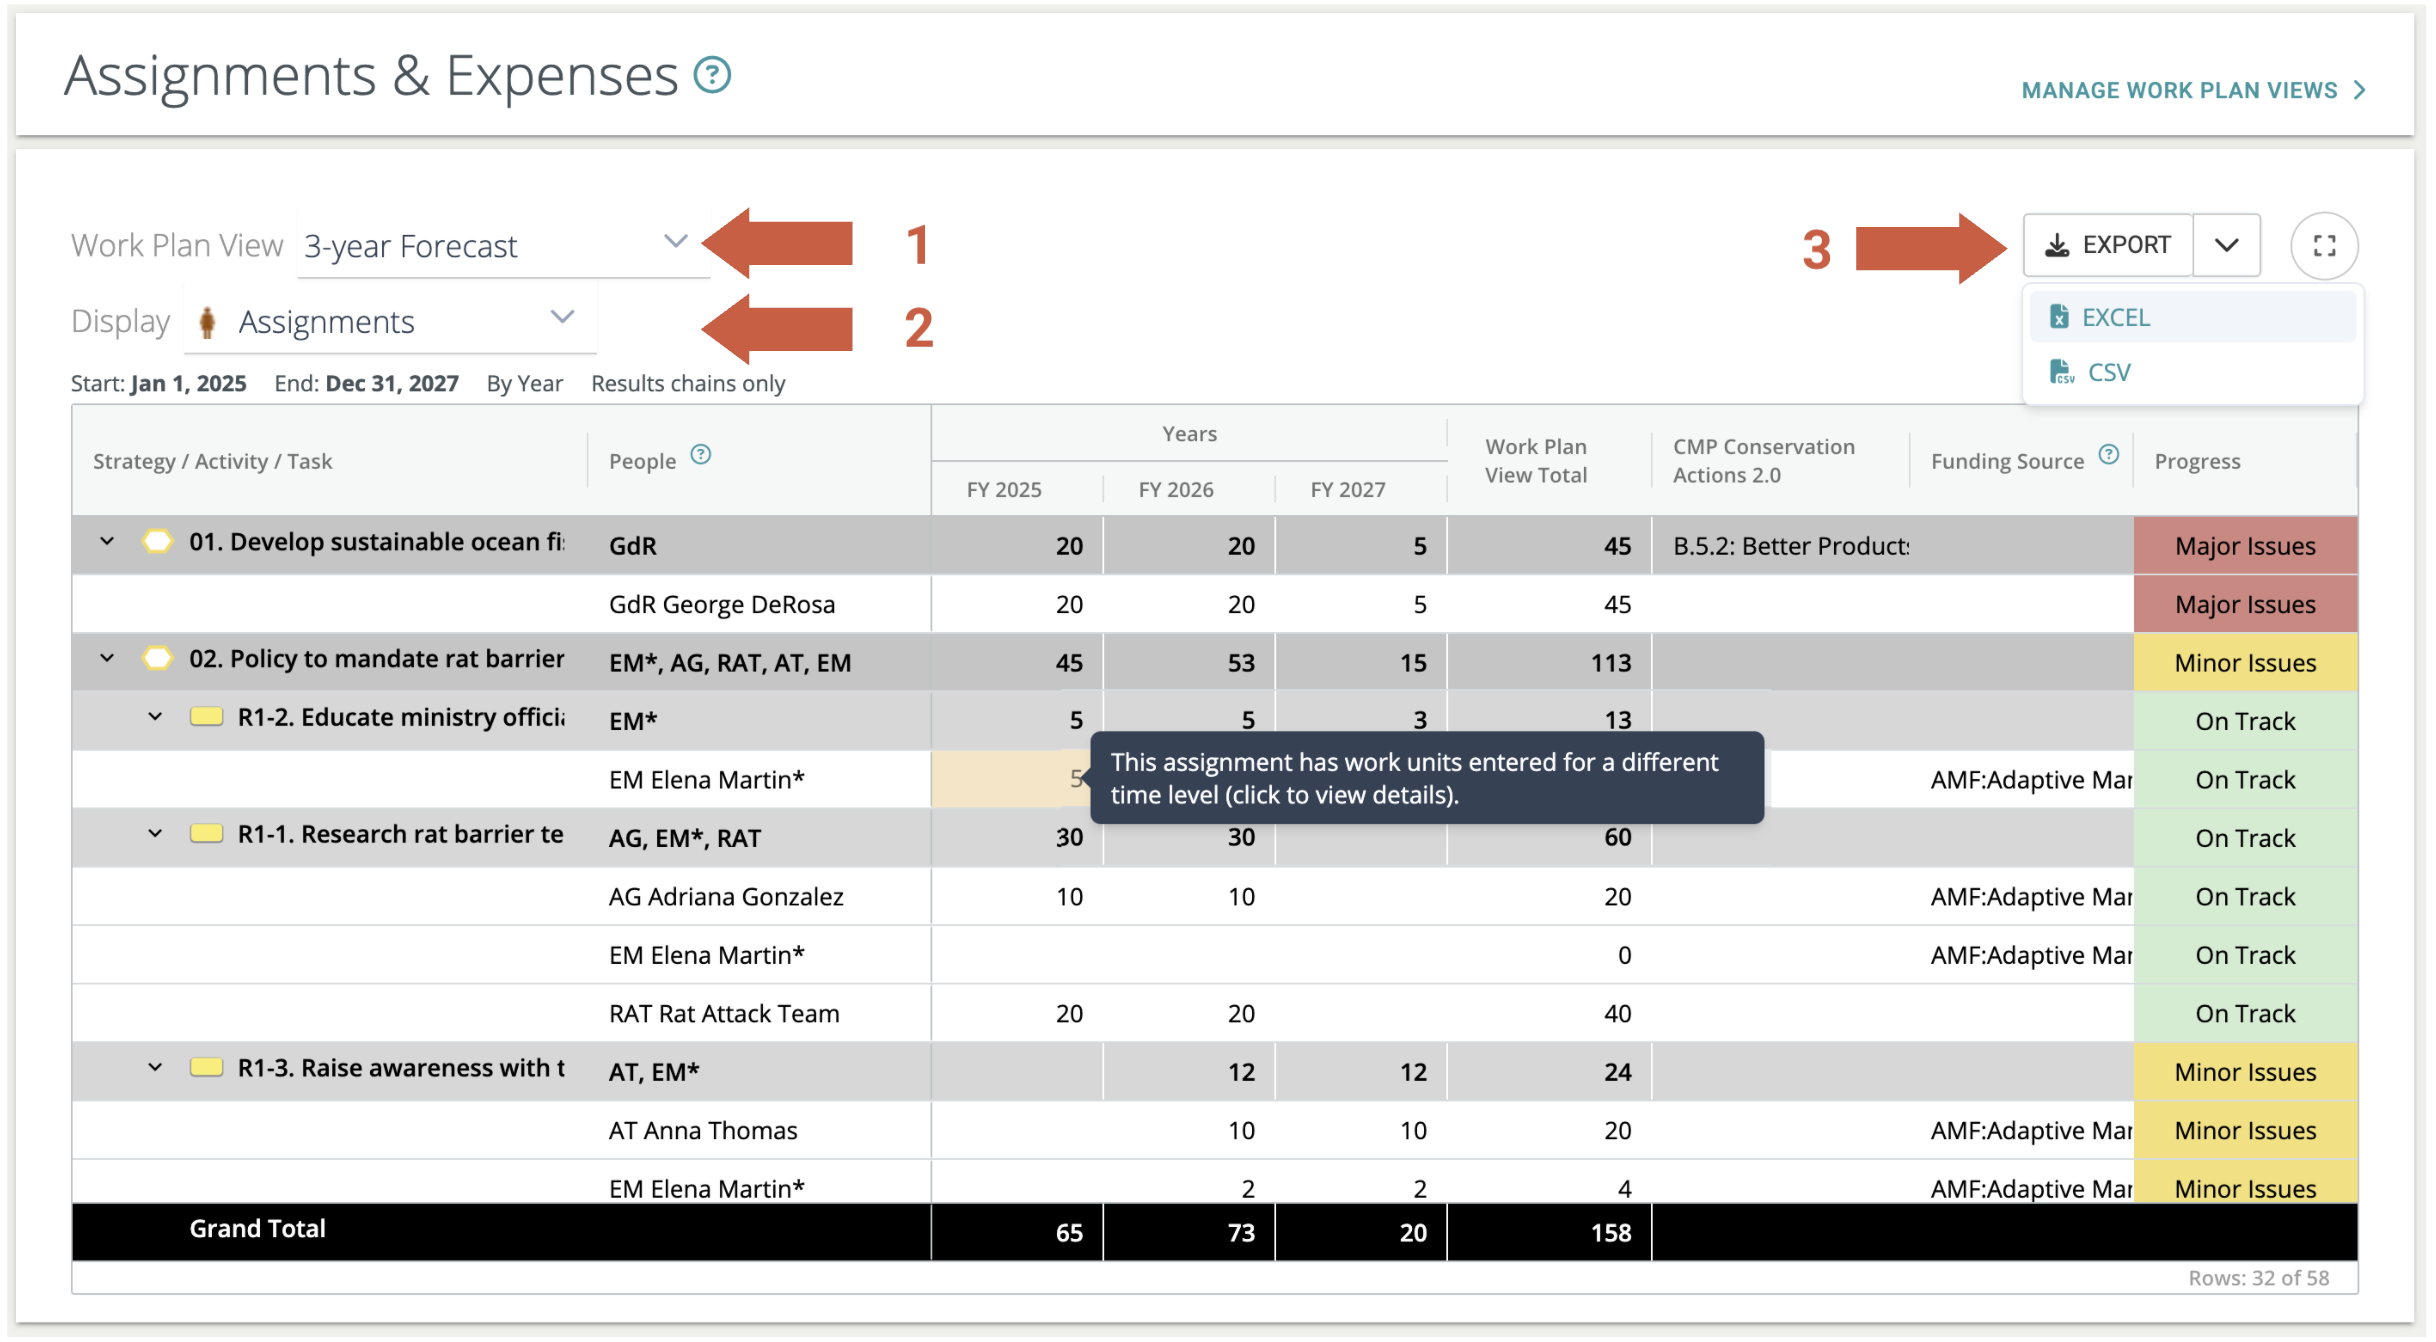Click the hexagon icon for 02. Policy strategy
The height and width of the screenshot is (1342, 2436).
[x=157, y=659]
